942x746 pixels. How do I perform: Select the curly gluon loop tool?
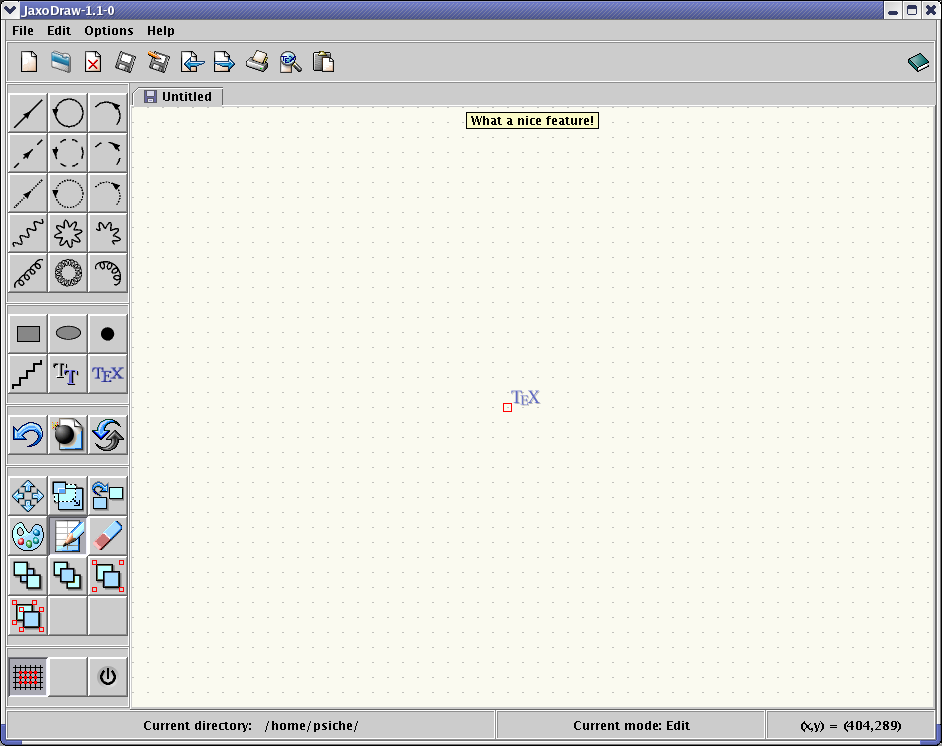point(68,273)
